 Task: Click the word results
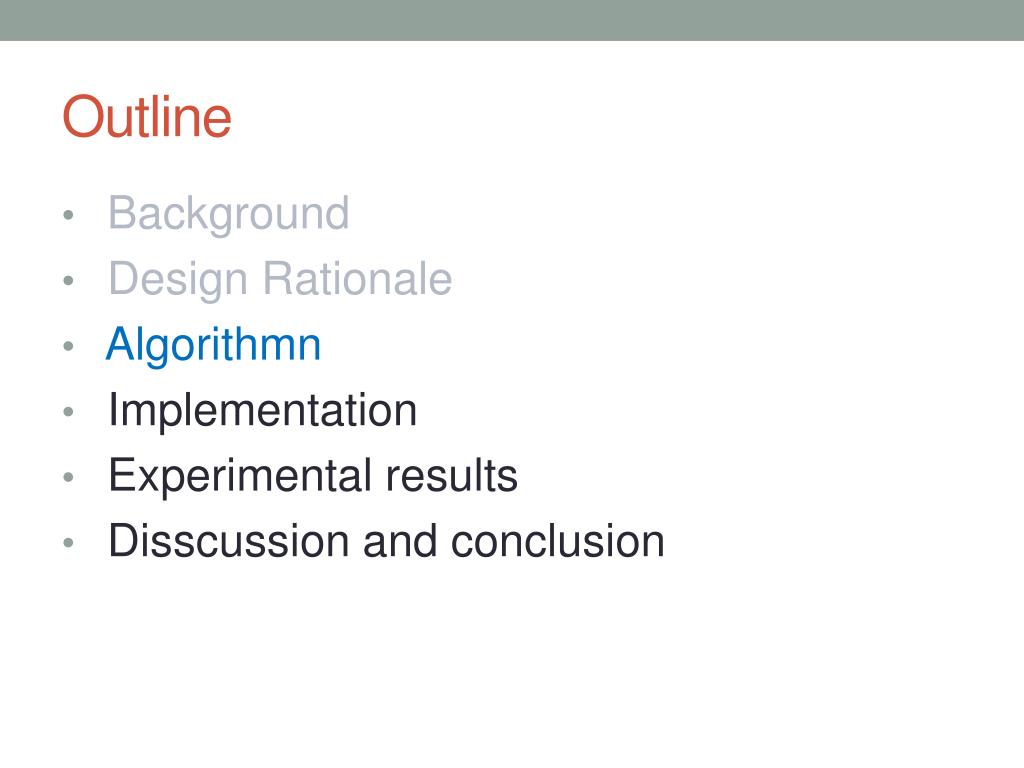click(x=452, y=476)
